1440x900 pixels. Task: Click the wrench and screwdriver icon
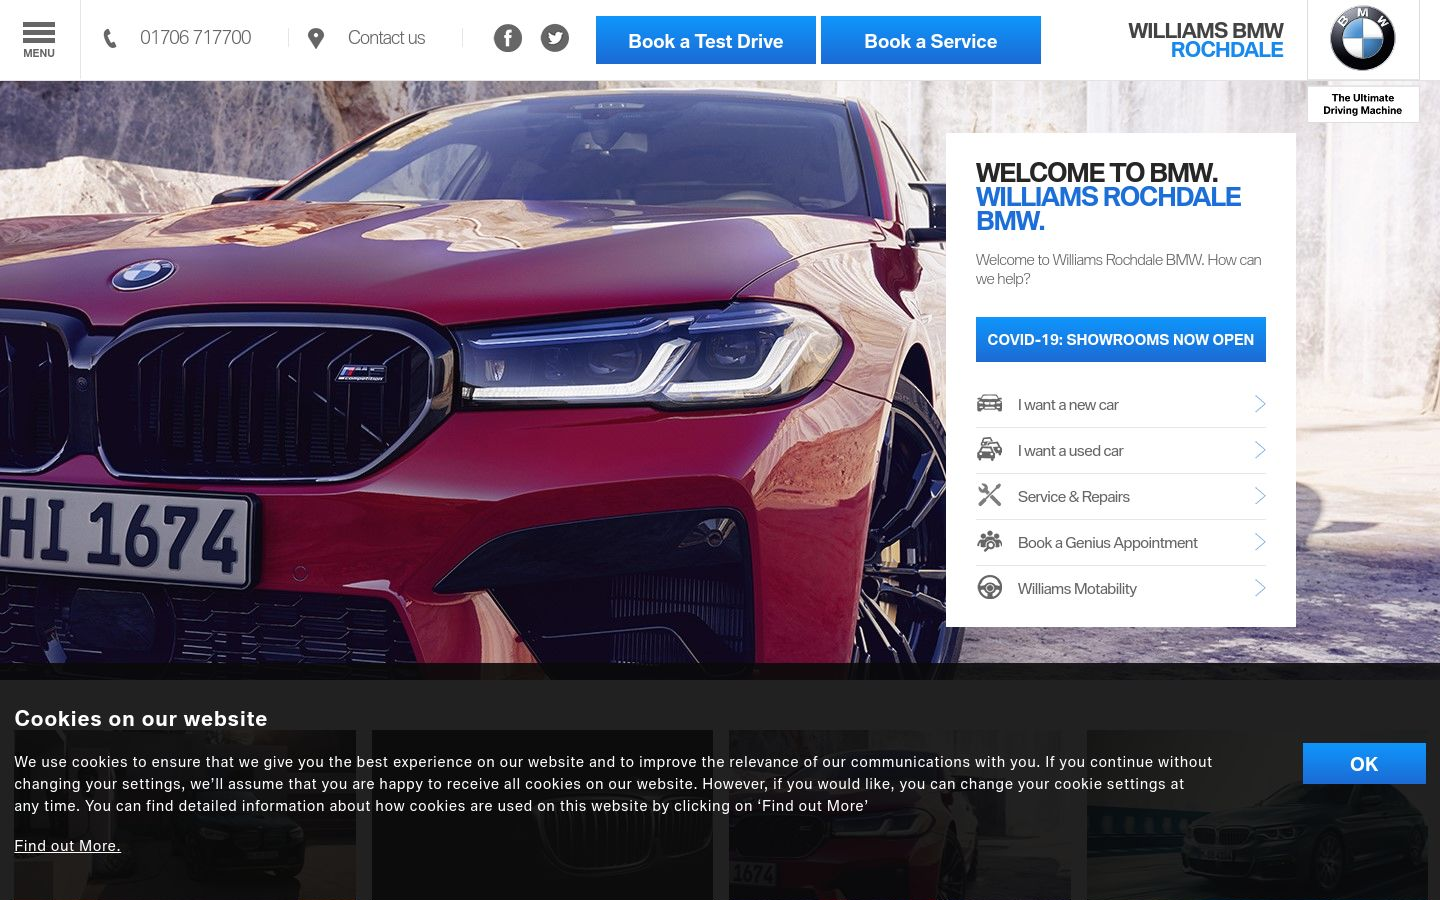pos(990,495)
